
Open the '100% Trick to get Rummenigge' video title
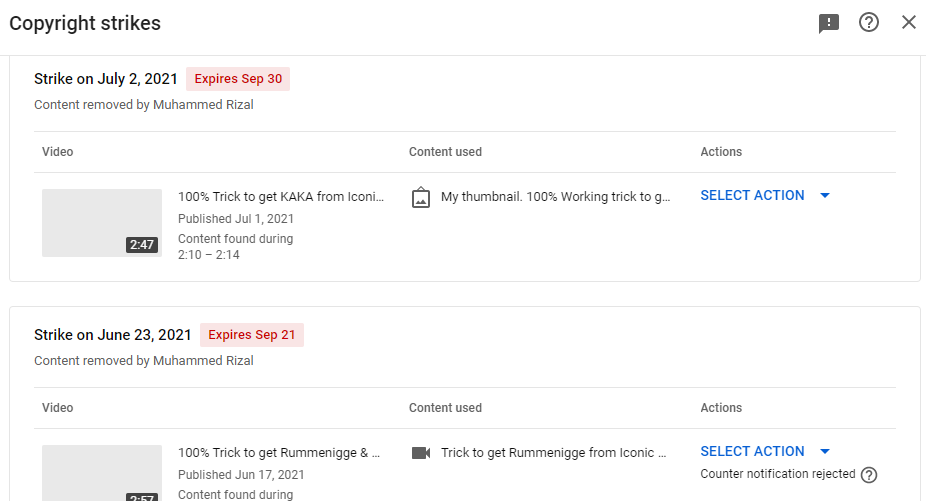click(279, 453)
